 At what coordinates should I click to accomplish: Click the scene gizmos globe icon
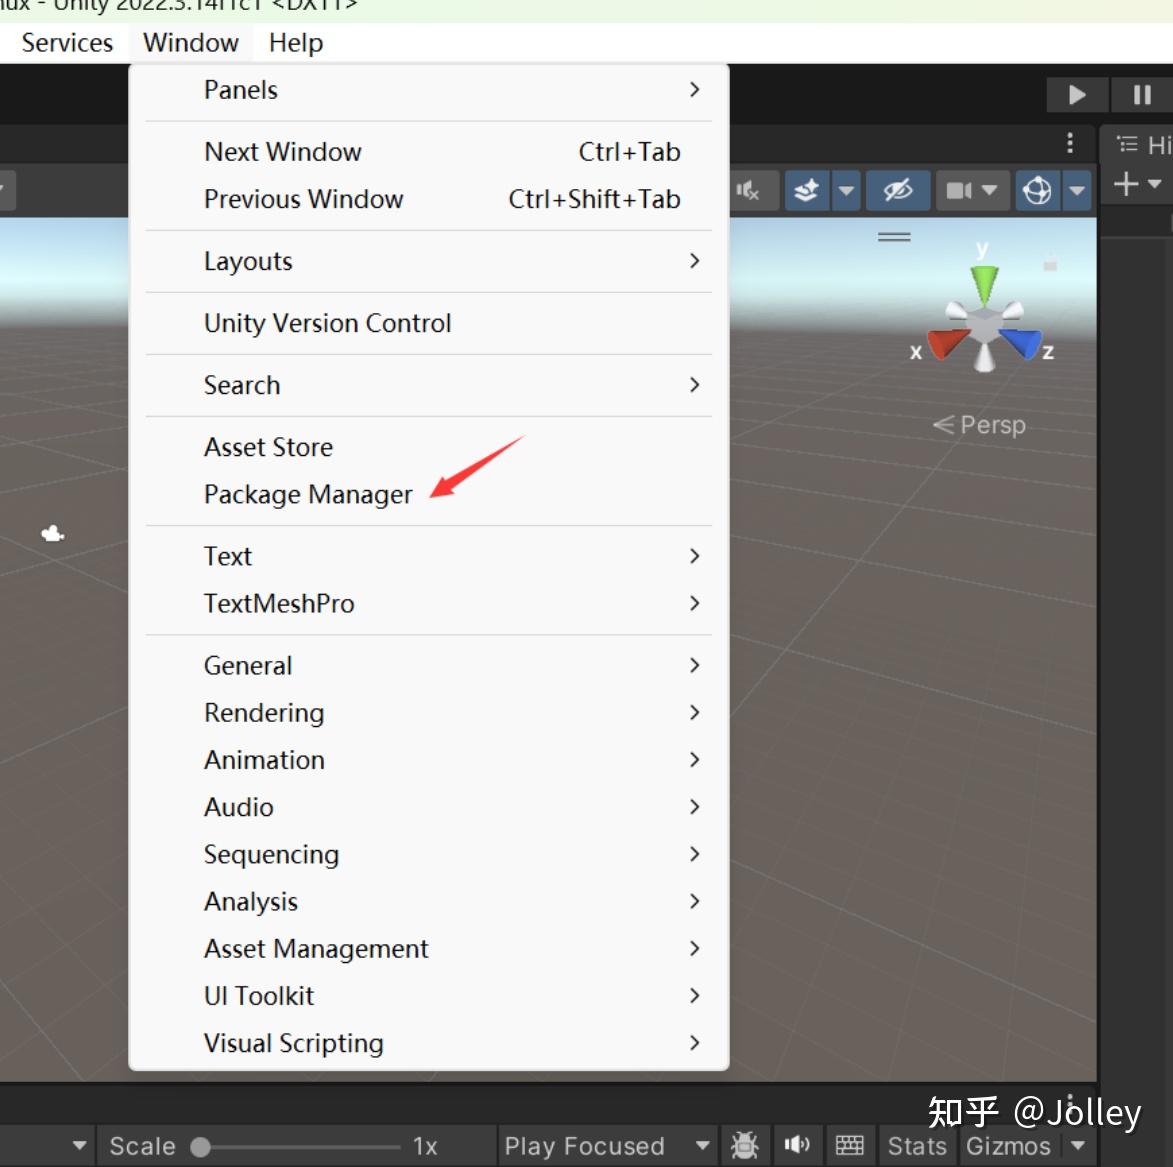pos(1038,190)
